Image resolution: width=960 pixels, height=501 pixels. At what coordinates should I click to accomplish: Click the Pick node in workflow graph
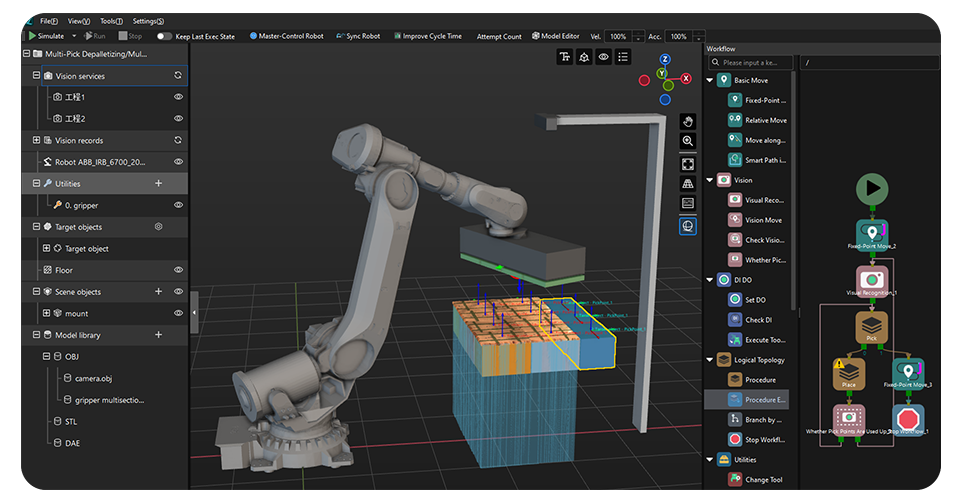pyautogui.click(x=871, y=327)
